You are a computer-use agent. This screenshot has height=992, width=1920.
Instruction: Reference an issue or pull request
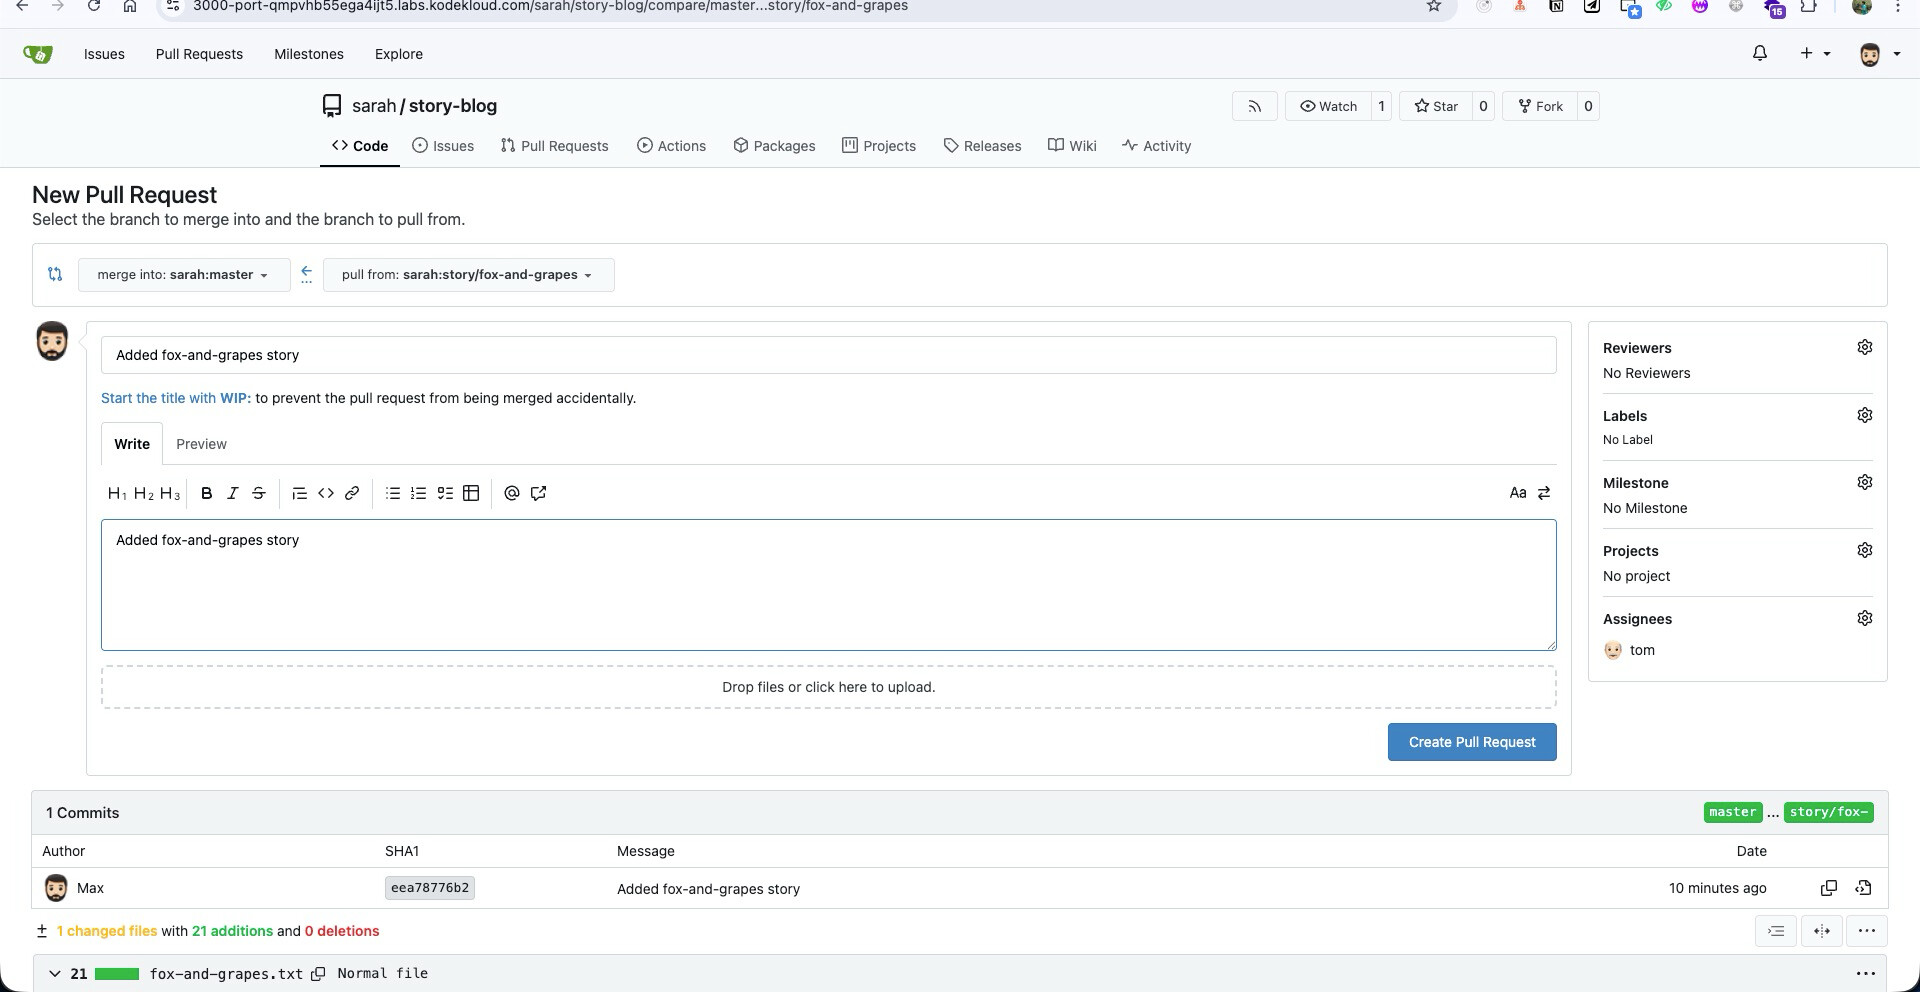coord(538,493)
